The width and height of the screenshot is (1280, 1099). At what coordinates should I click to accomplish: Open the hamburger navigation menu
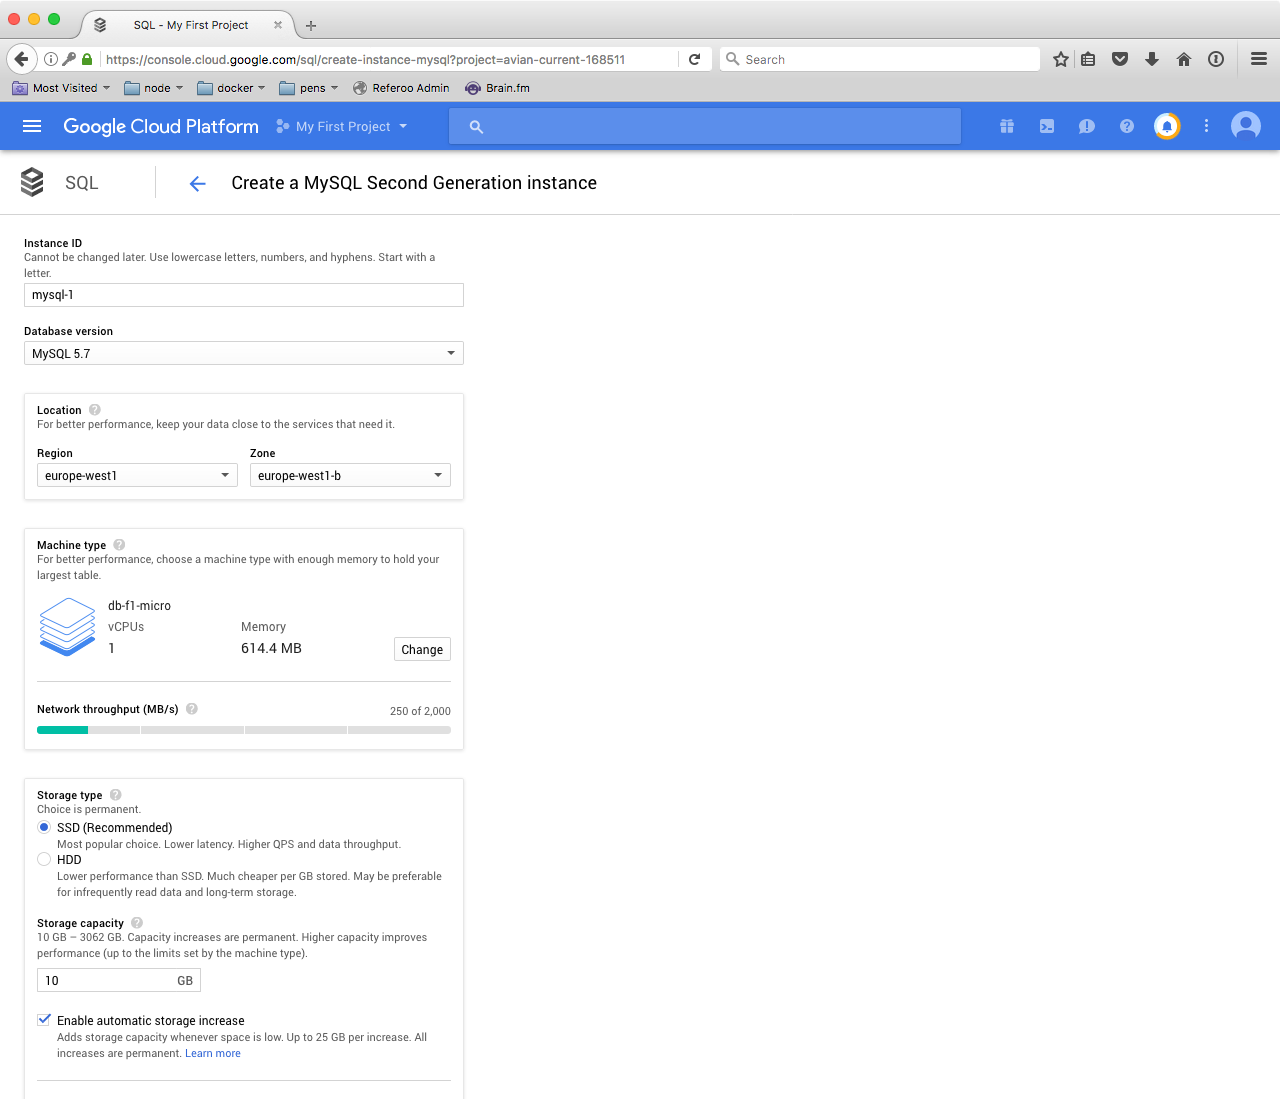32,126
